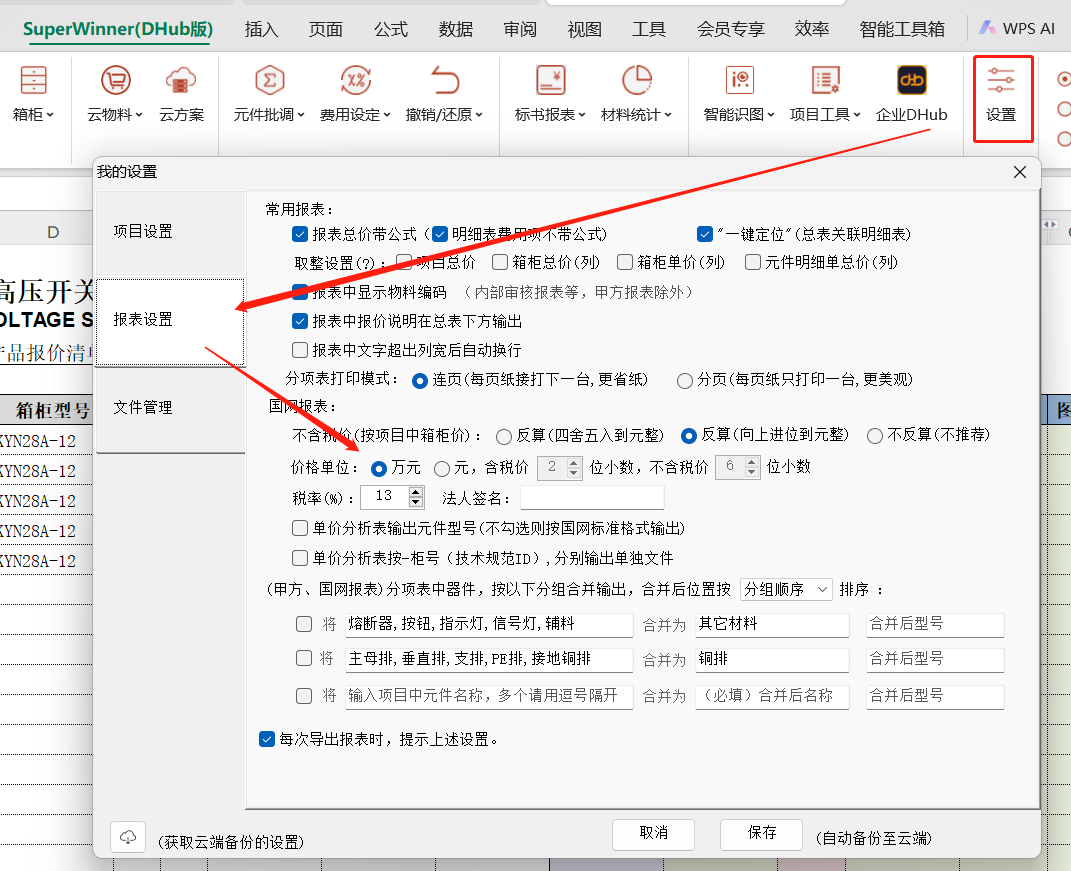1071x871 pixels.
Task: Expand the 箱柜 dropdown arrow
Action: click(x=51, y=115)
